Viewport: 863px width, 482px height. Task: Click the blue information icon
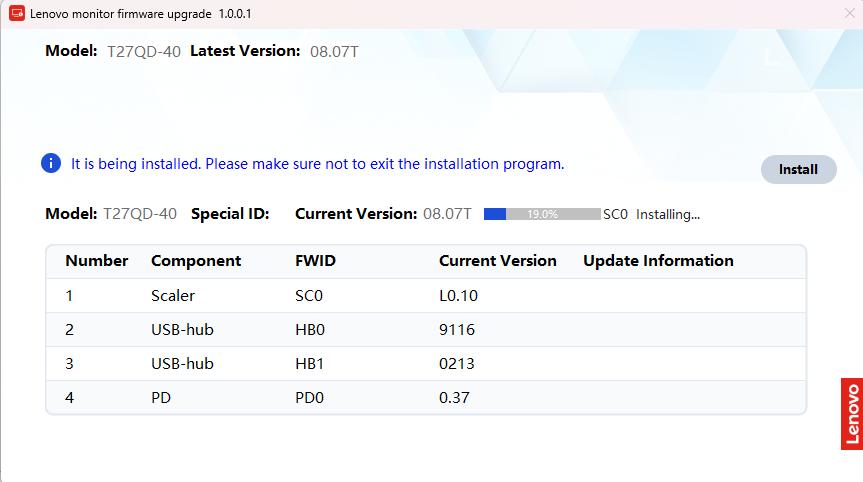click(51, 163)
